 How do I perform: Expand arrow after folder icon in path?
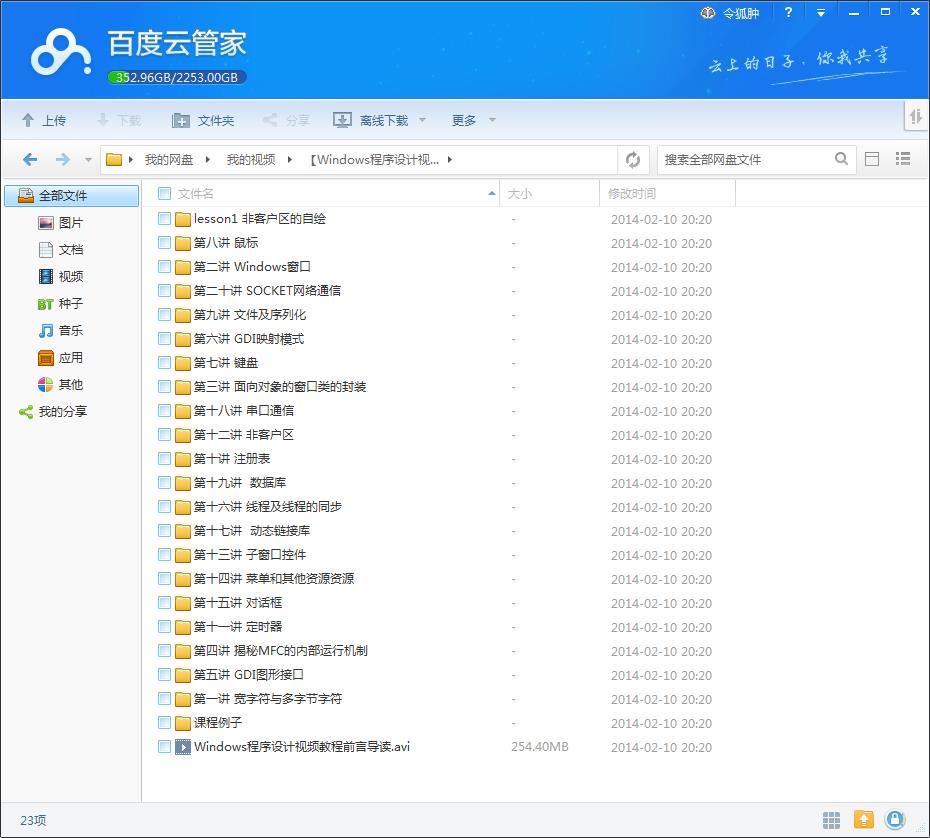pyautogui.click(x=130, y=159)
